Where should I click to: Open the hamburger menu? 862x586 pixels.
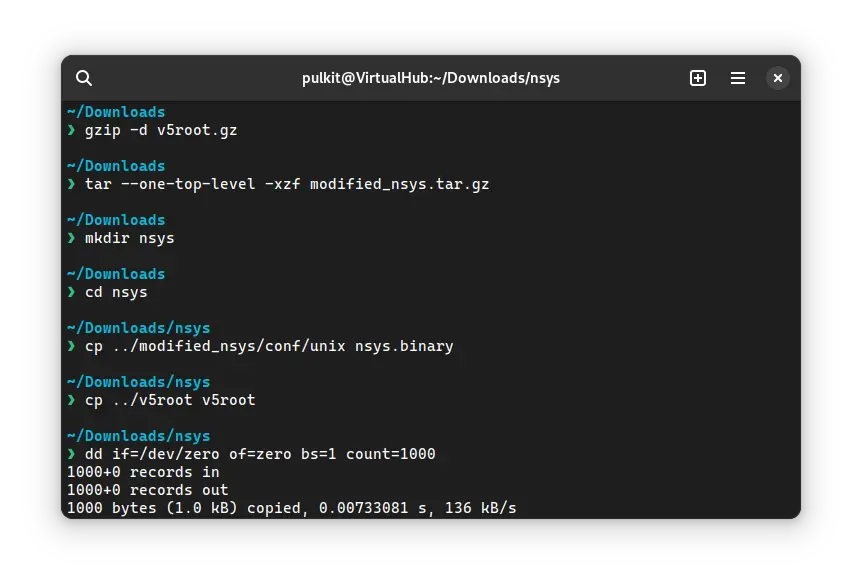[737, 77]
